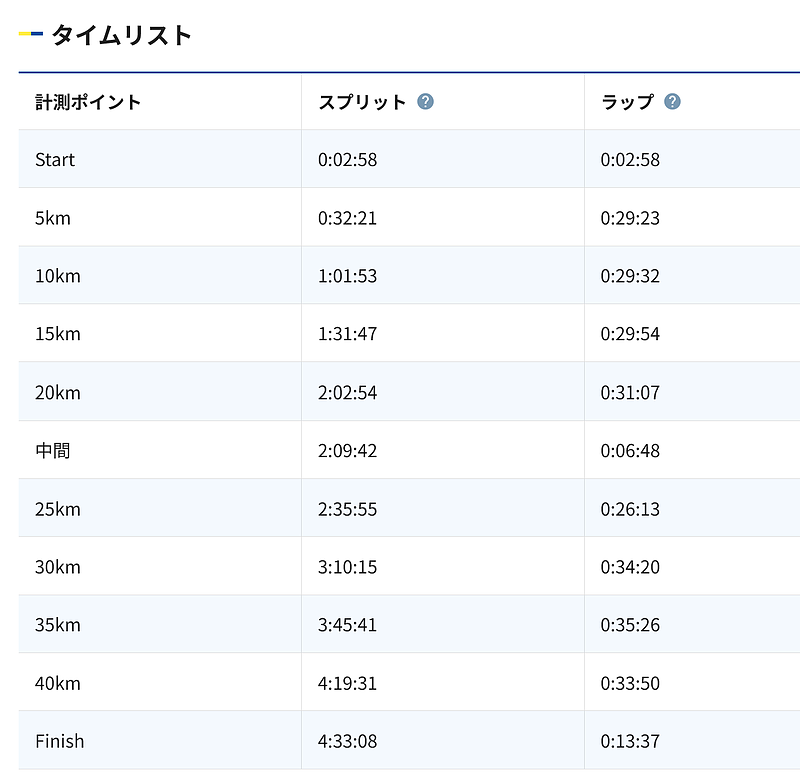The width and height of the screenshot is (800, 775).
Task: Click the スプリット column header text
Action: click(362, 102)
